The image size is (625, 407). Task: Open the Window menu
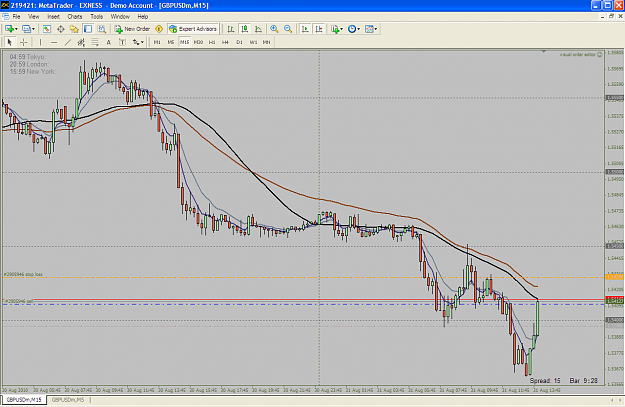click(120, 16)
